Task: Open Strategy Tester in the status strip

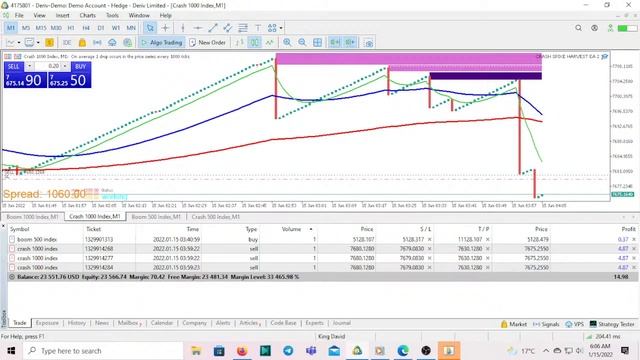Action: 612,324
